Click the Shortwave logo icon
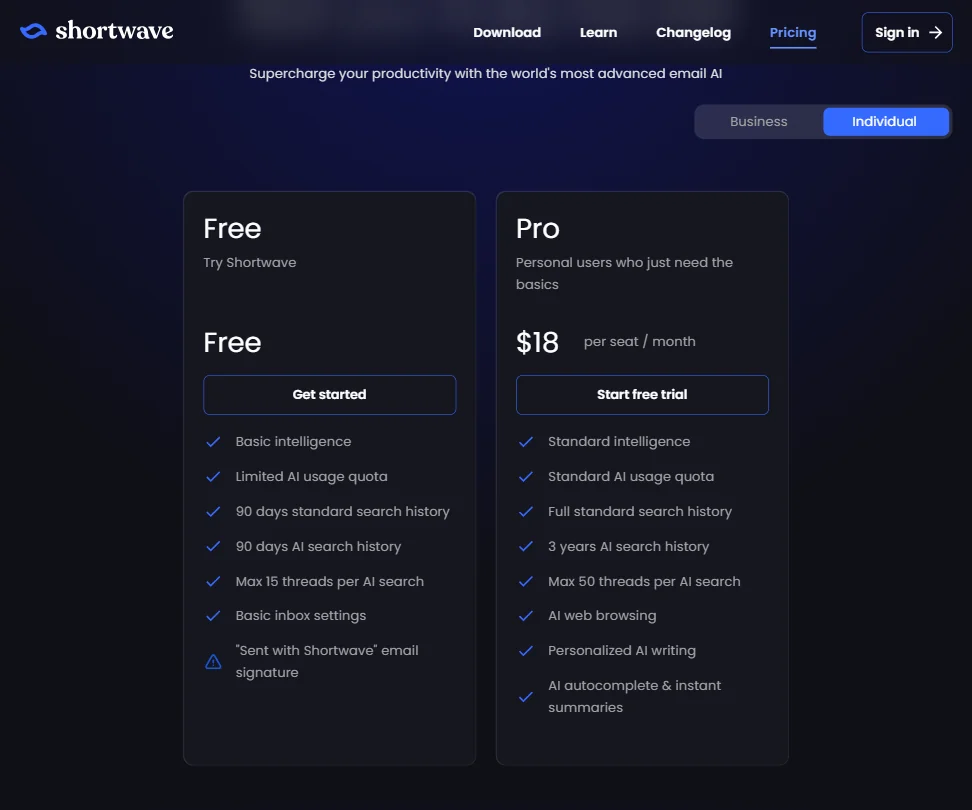 [33, 31]
